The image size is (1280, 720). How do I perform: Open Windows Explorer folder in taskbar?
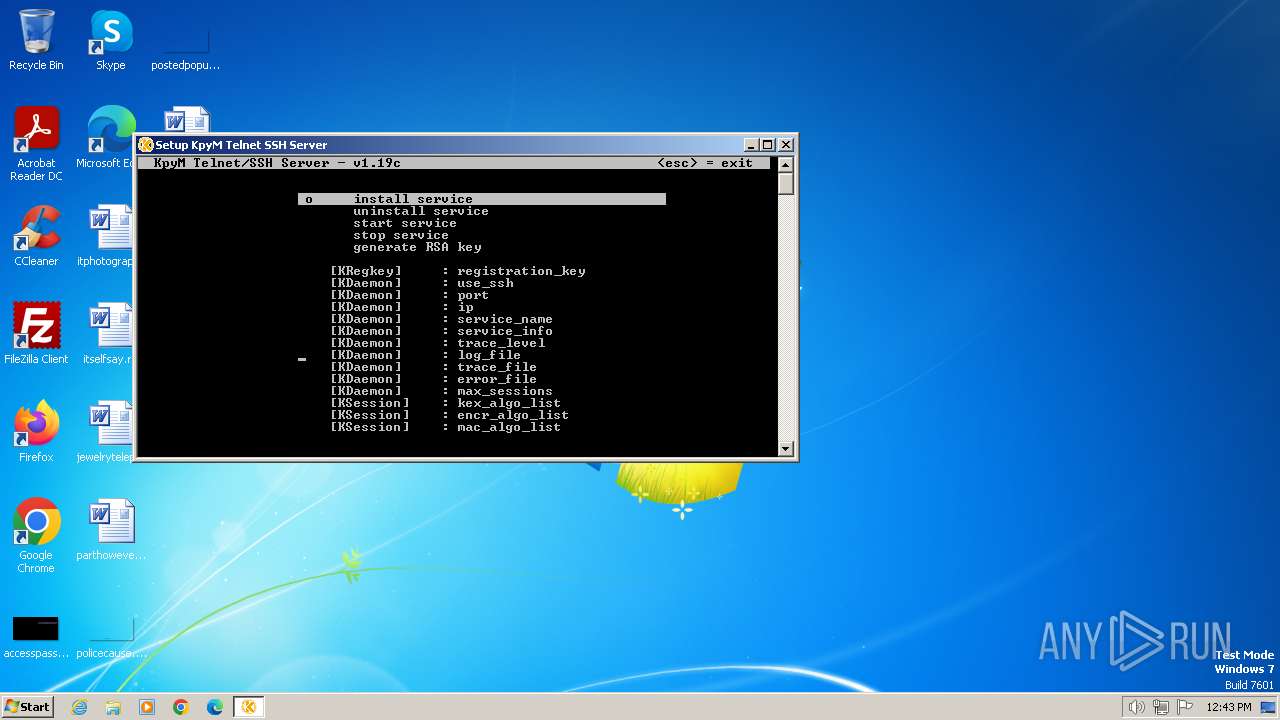[113, 707]
